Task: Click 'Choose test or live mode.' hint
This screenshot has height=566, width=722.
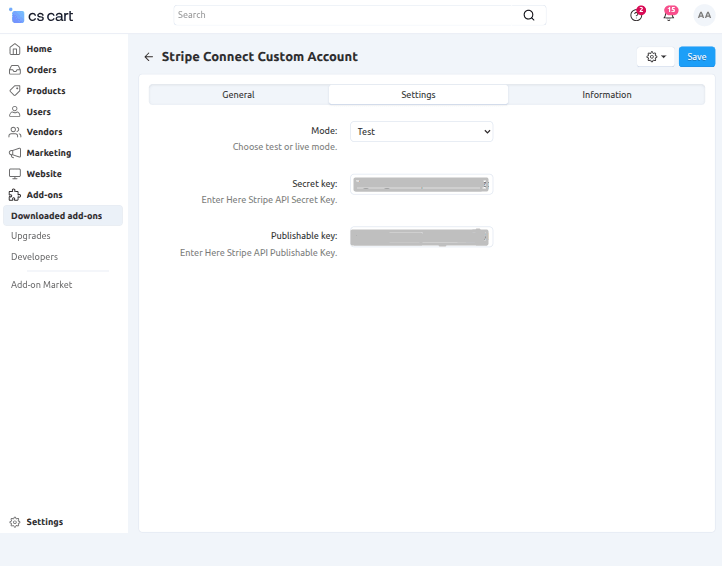Action: click(285, 147)
